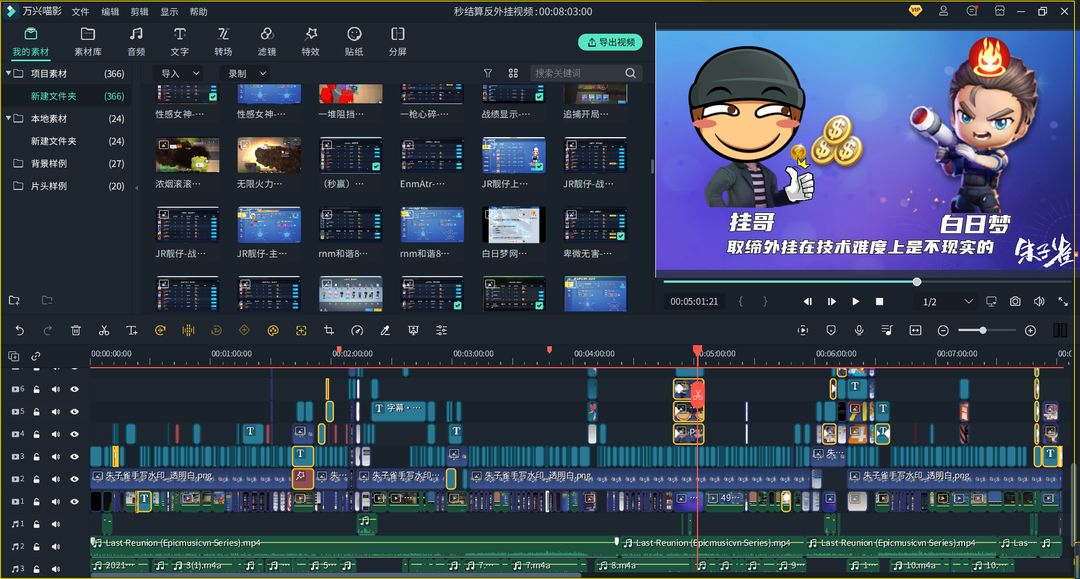Record a voiceover with microphone icon
The height and width of the screenshot is (579, 1080).
pyautogui.click(x=859, y=330)
